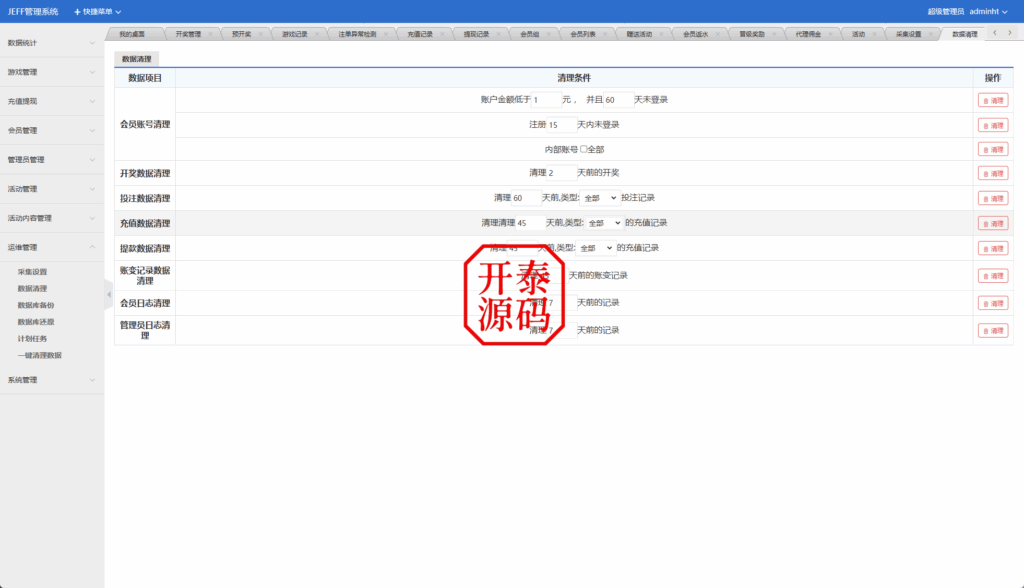Switch to the 代理佣金 tab
The width and height of the screenshot is (1024, 588).
click(x=810, y=32)
